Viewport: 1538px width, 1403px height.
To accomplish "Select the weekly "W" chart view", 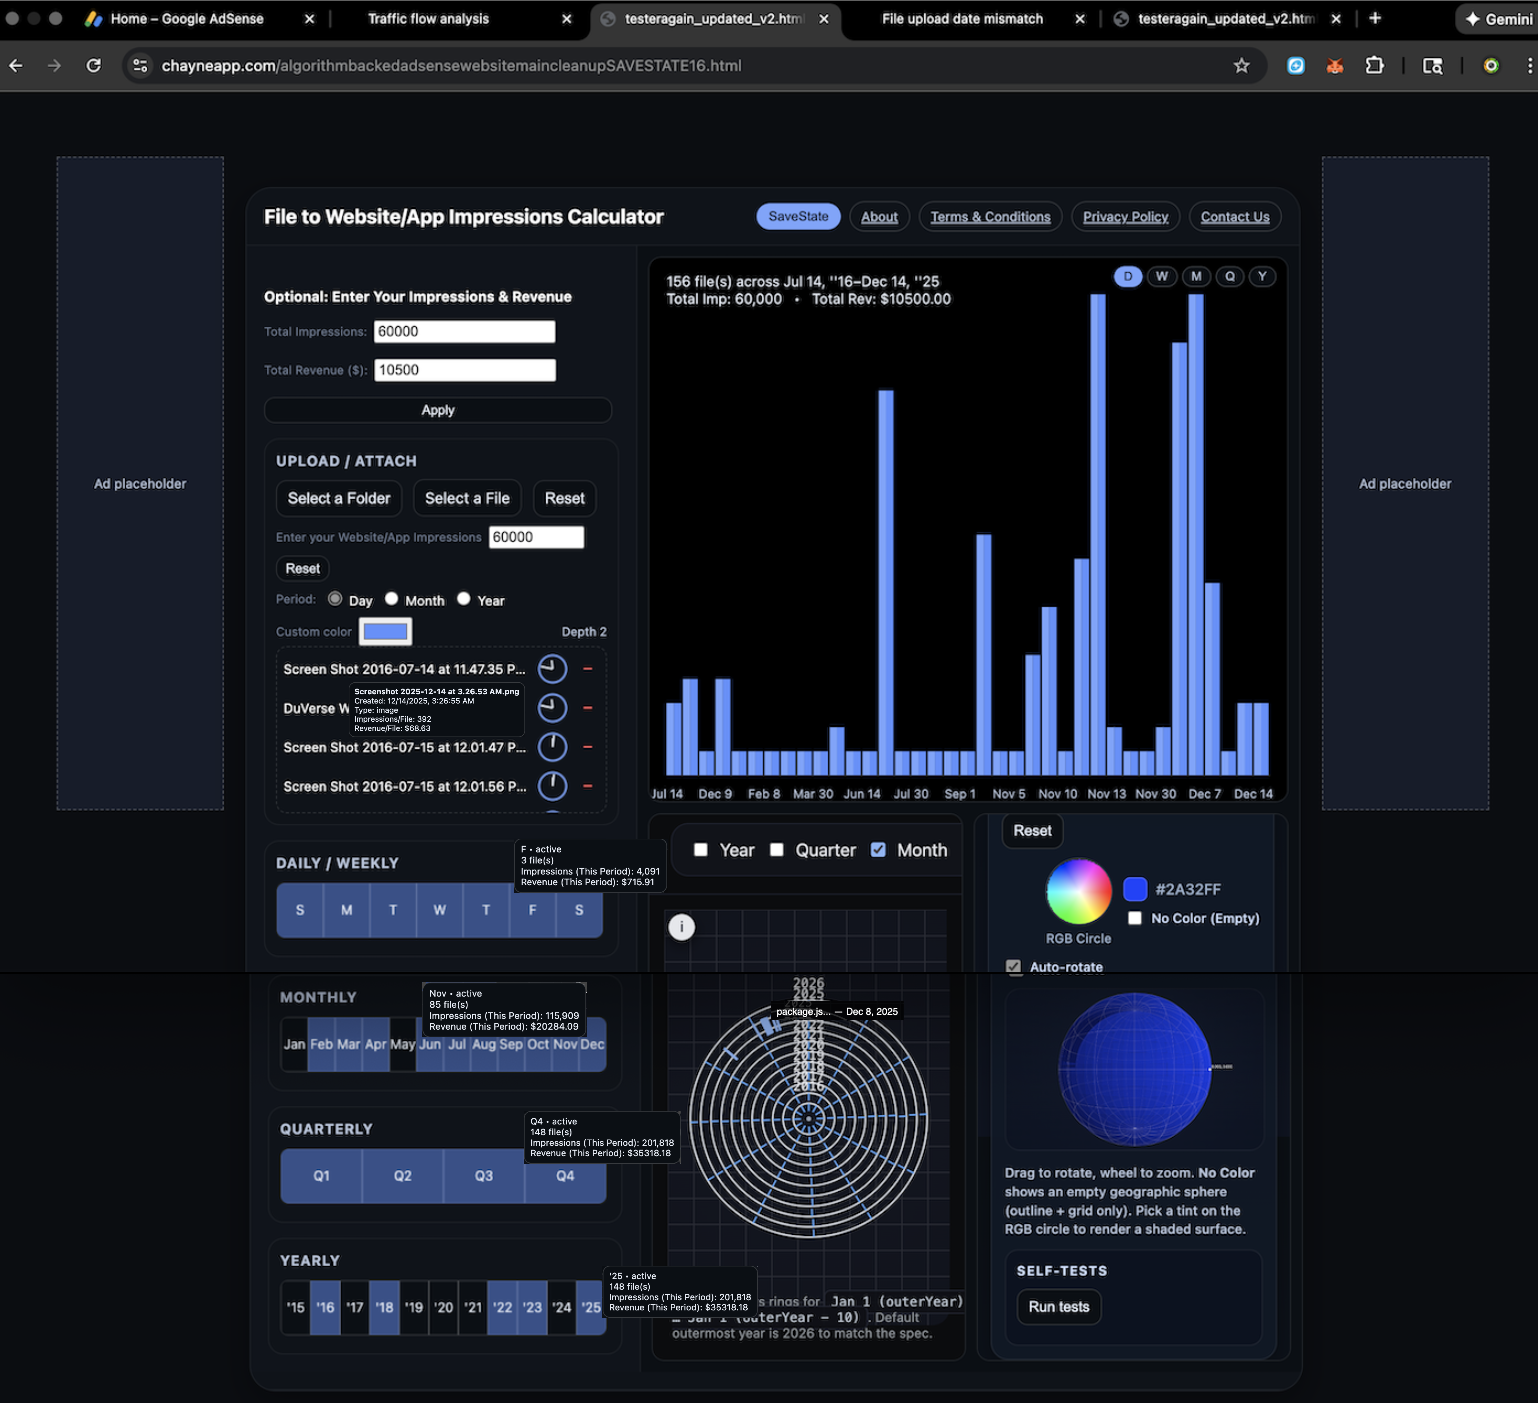I will pos(1162,276).
